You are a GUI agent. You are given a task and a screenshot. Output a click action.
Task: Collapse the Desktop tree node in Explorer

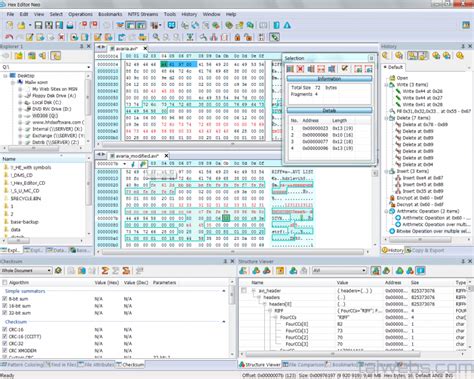[5, 76]
